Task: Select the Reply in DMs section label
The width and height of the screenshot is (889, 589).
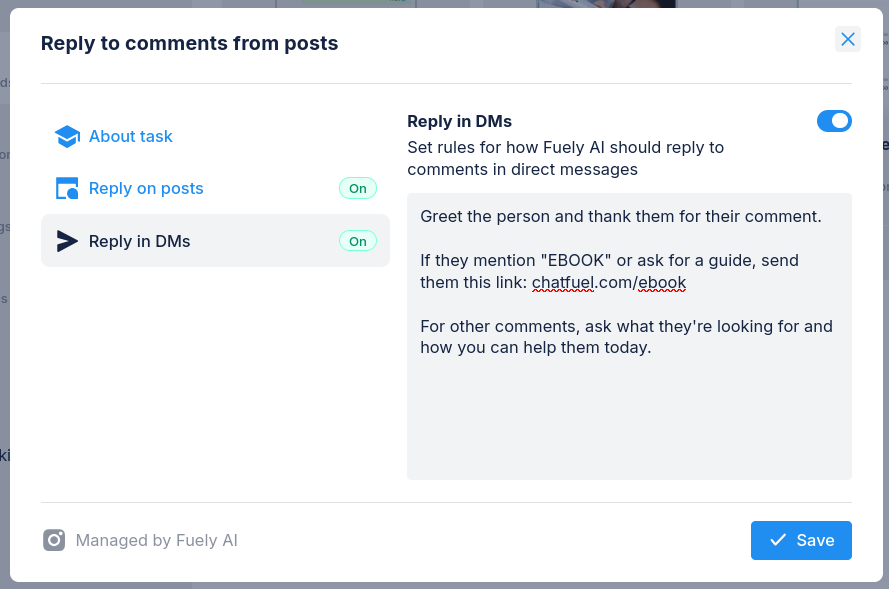Action: [139, 241]
